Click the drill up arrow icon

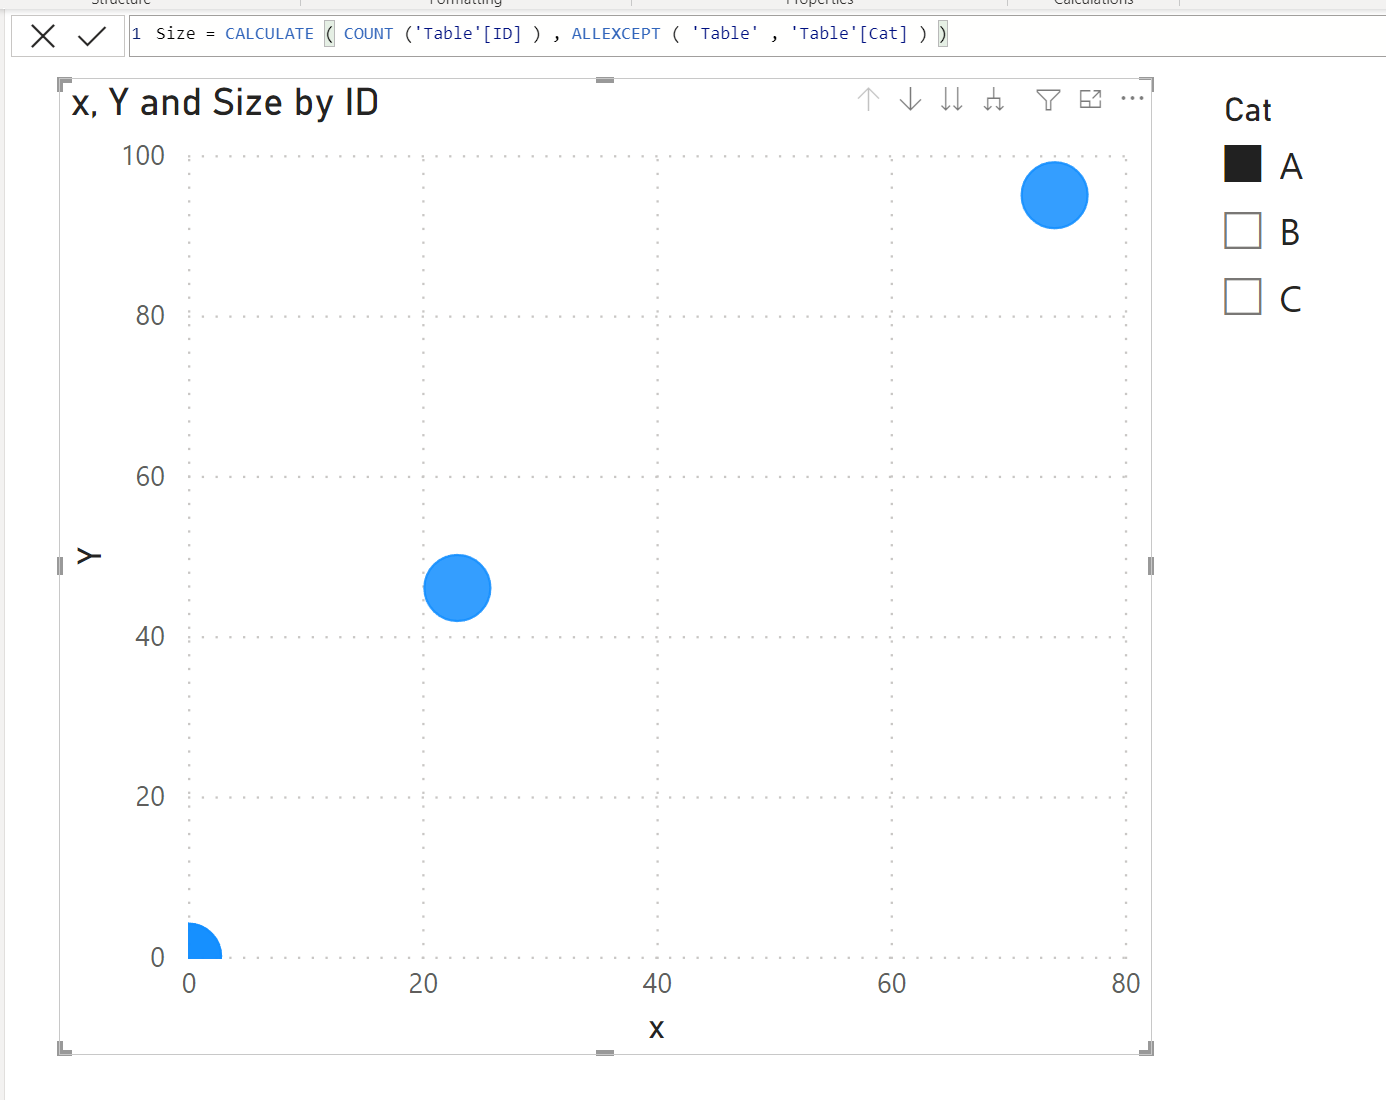[868, 99]
